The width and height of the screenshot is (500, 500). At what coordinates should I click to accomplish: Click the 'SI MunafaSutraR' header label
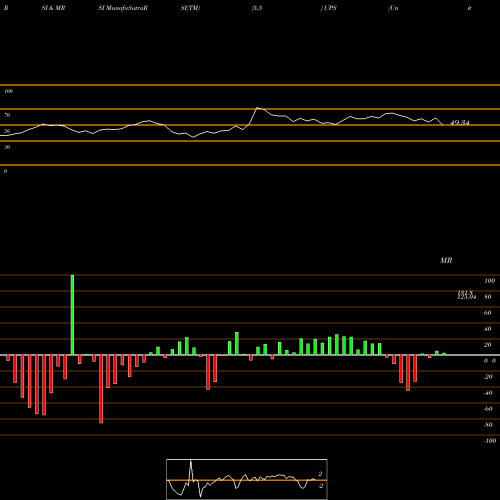point(123,8)
